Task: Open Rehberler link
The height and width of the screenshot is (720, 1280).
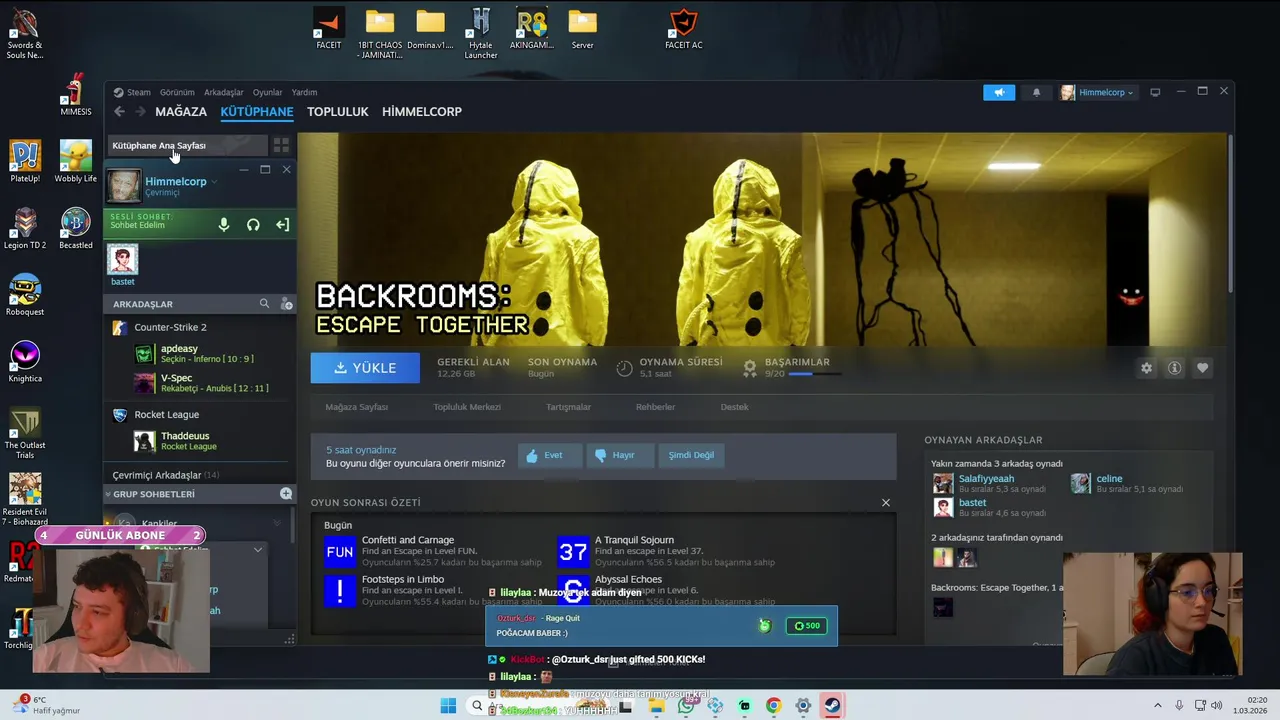Action: pos(656,407)
